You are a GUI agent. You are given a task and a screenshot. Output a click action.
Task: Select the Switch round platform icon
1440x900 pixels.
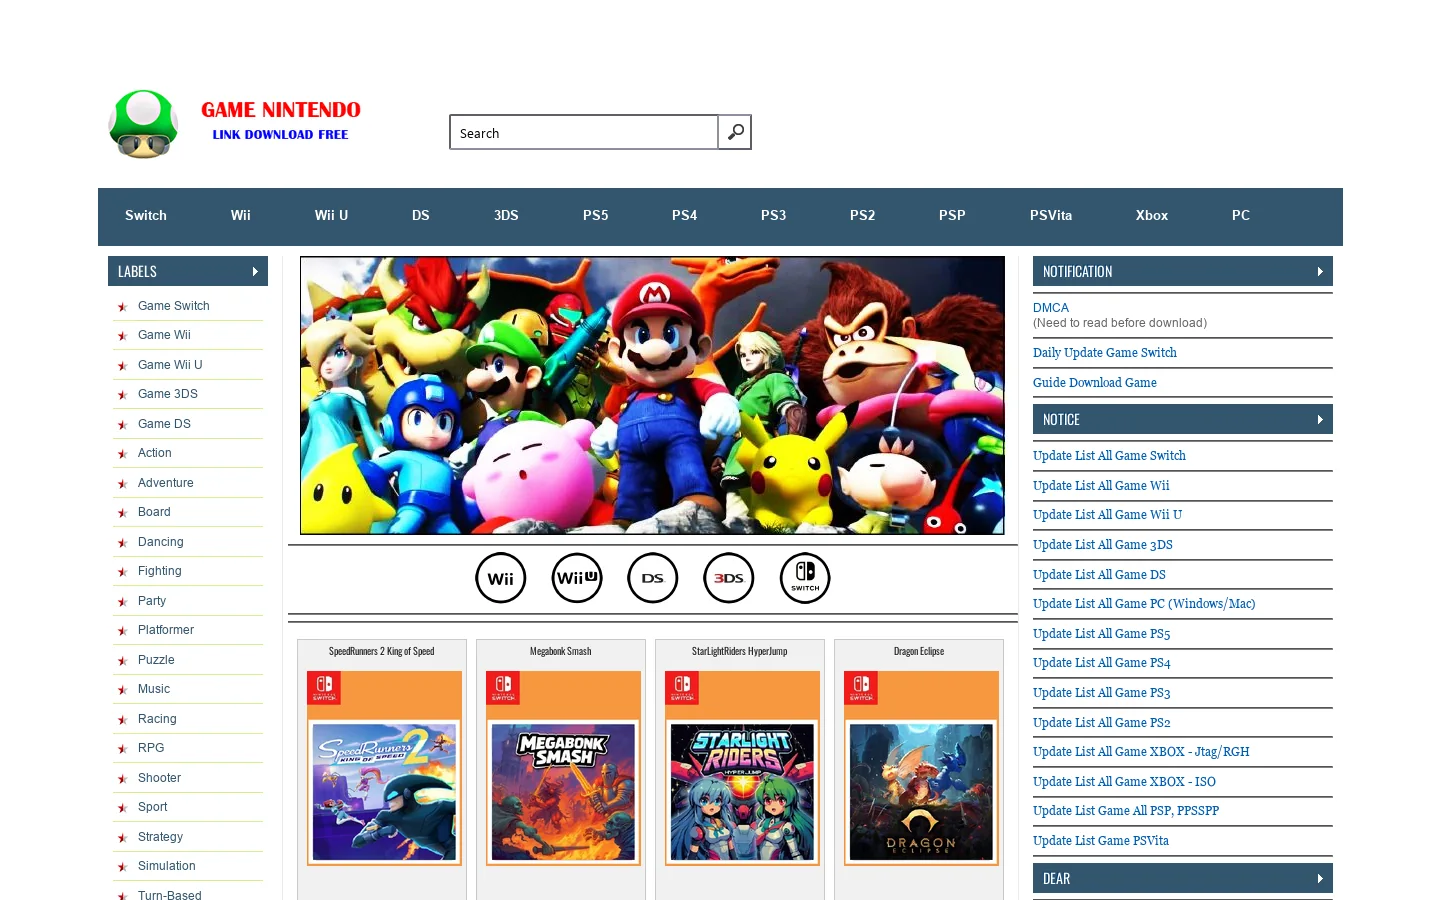805,578
